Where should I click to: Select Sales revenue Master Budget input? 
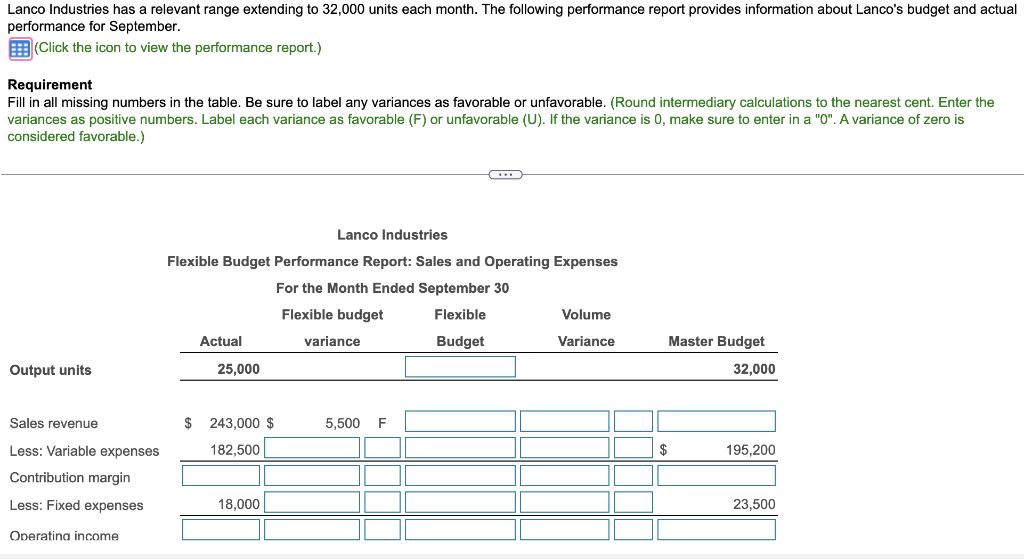[716, 421]
